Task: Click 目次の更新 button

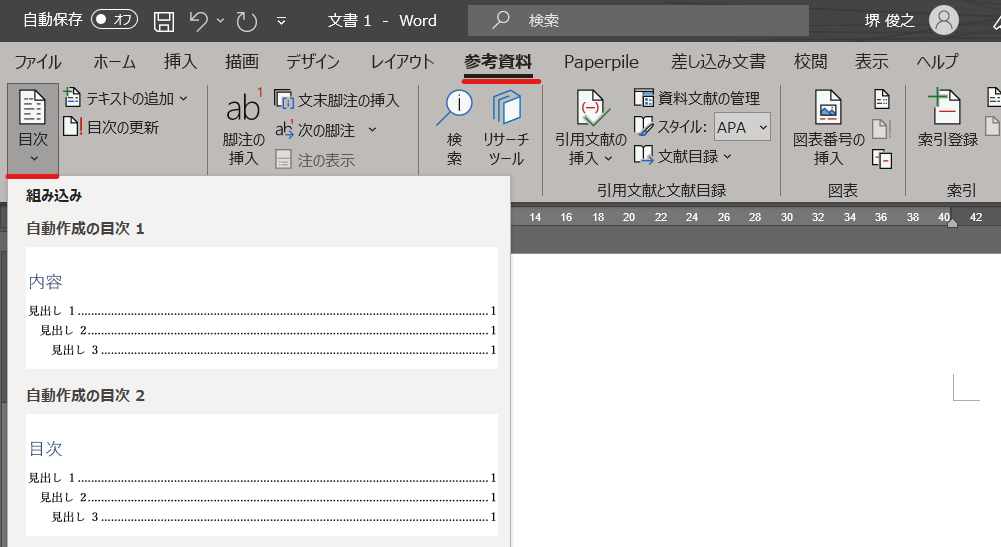Action: [x=111, y=127]
